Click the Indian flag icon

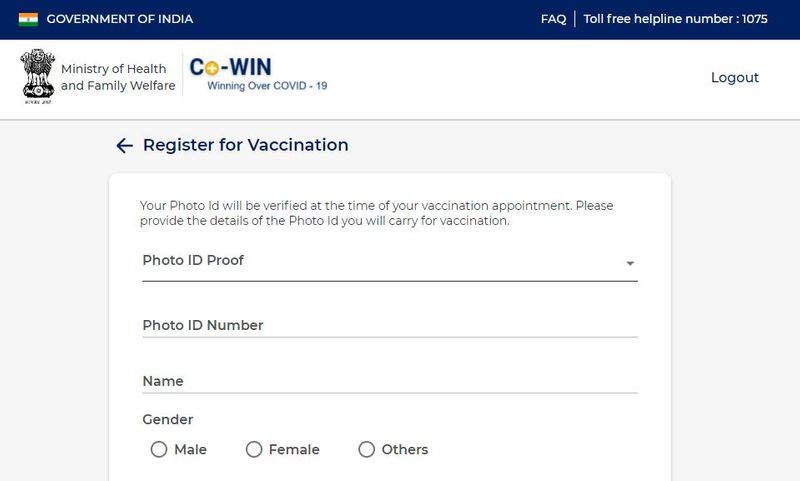point(28,19)
